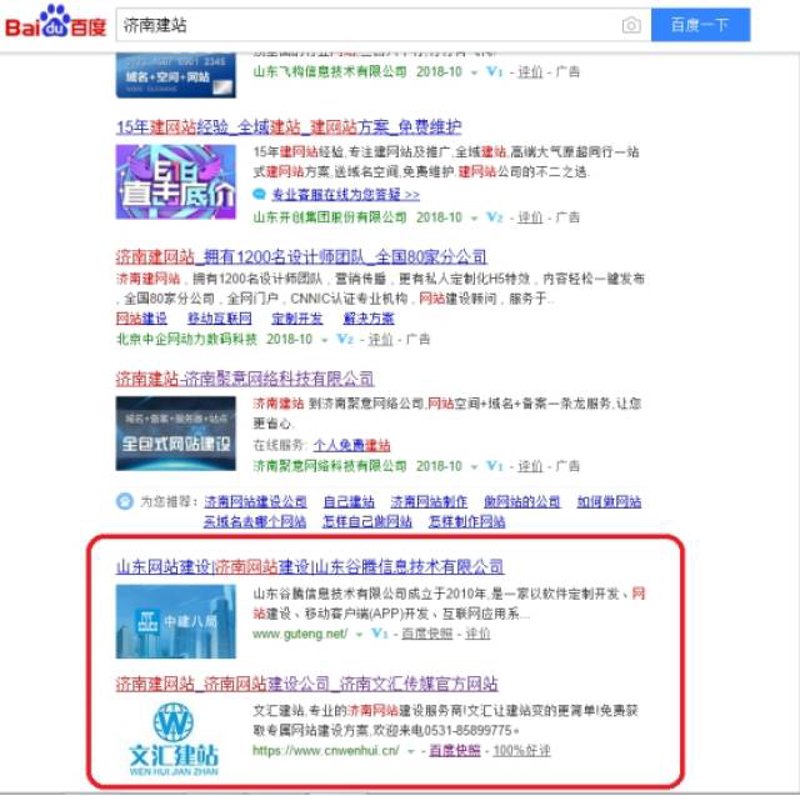The height and width of the screenshot is (796, 800).
Task: Expand dropdown arrow after www.cnwenhui.cn
Action: coord(411,752)
